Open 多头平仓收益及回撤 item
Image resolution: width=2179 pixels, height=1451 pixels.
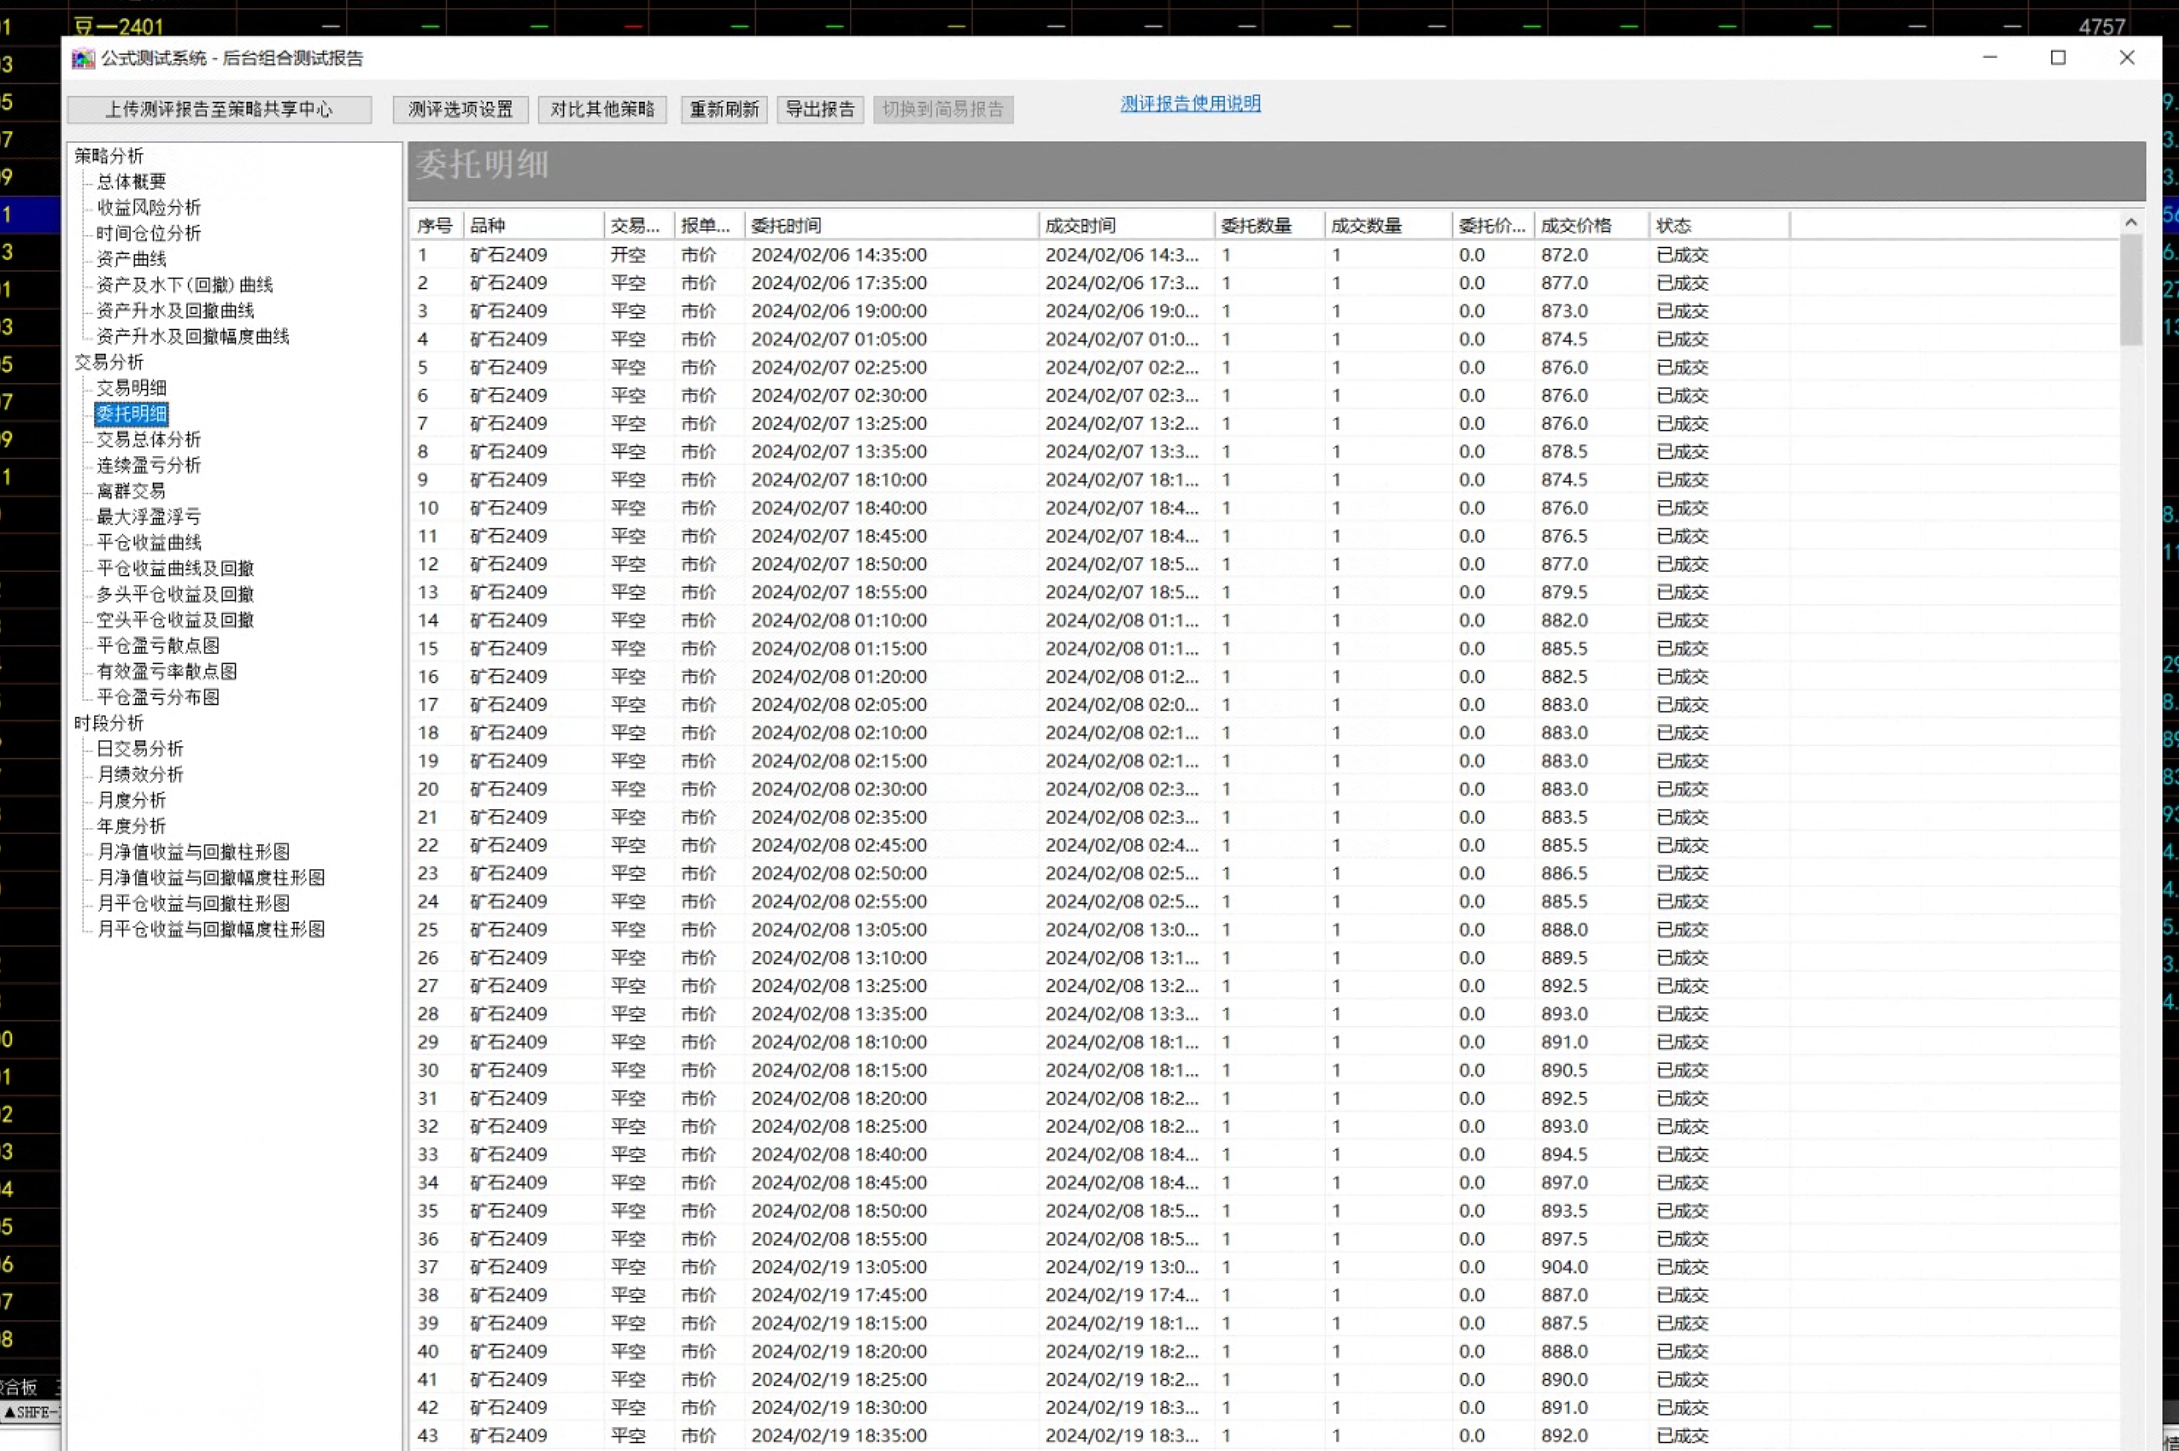[175, 595]
